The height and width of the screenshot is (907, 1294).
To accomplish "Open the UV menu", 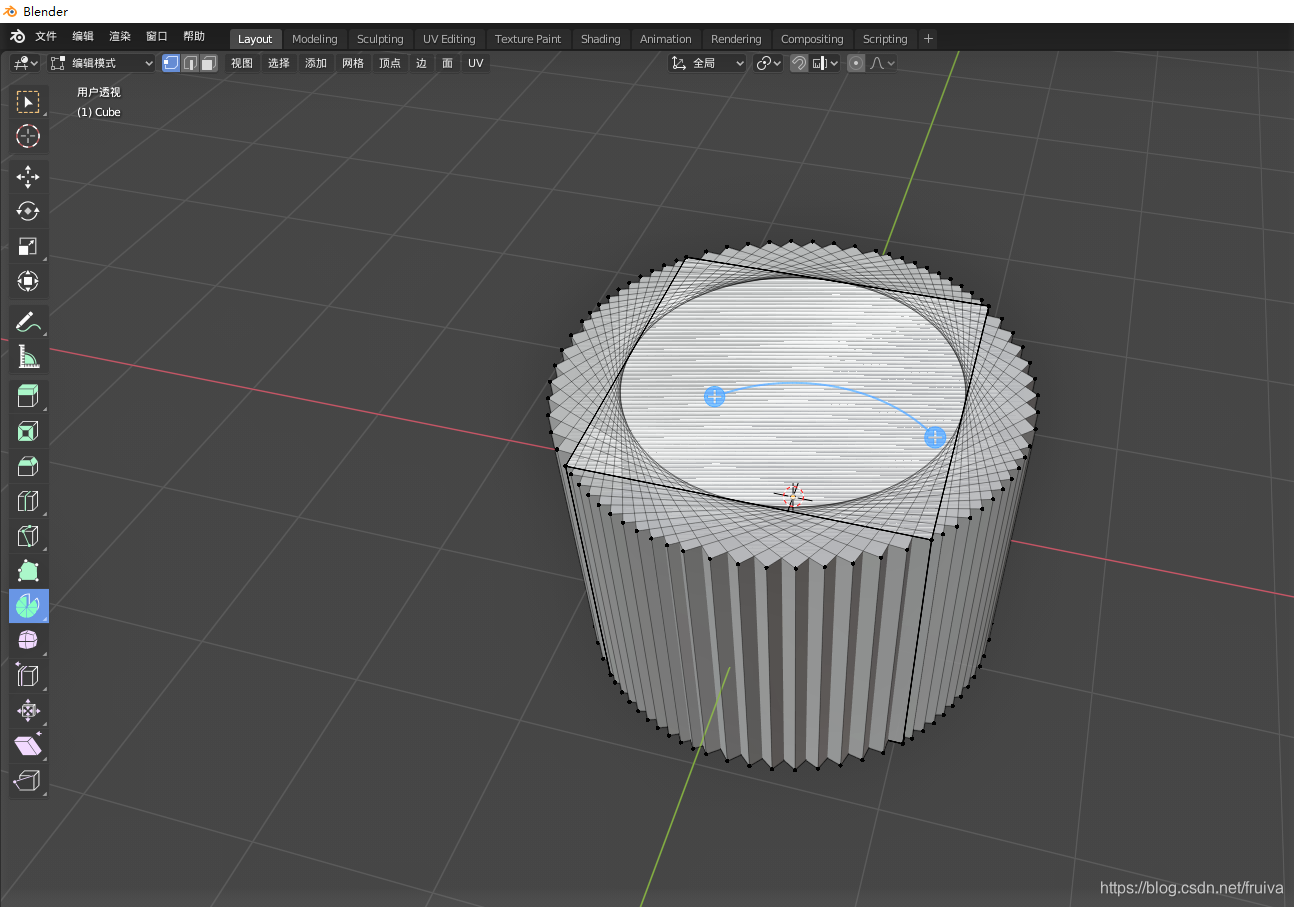I will tap(476, 63).
